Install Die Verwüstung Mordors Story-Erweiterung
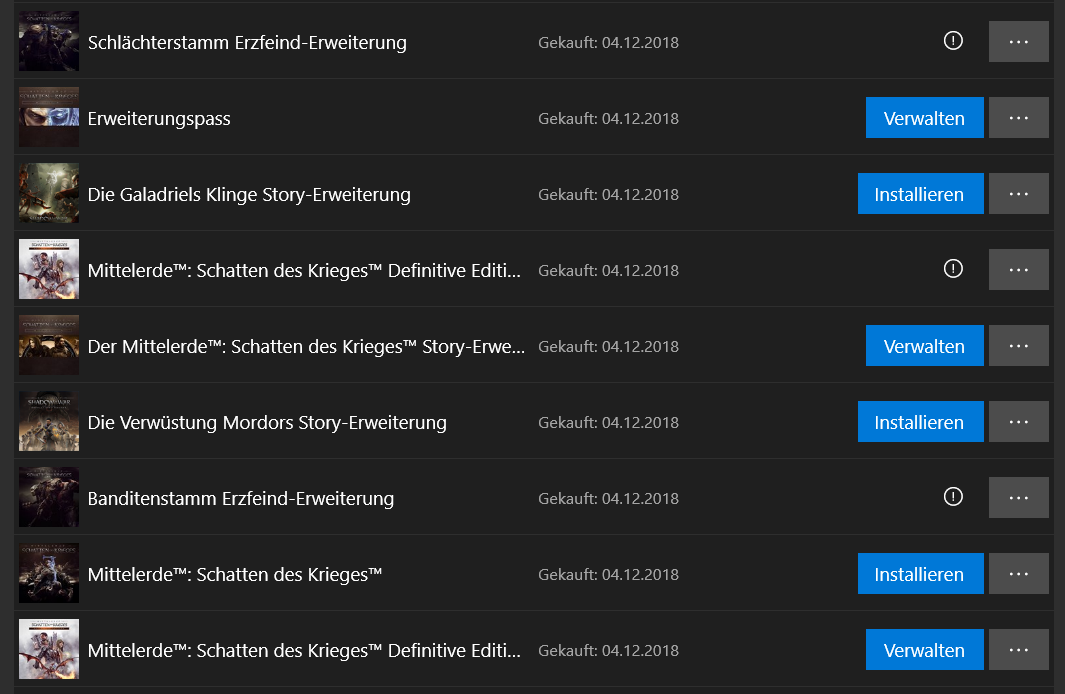Viewport: 1065px width, 694px height. tap(920, 422)
